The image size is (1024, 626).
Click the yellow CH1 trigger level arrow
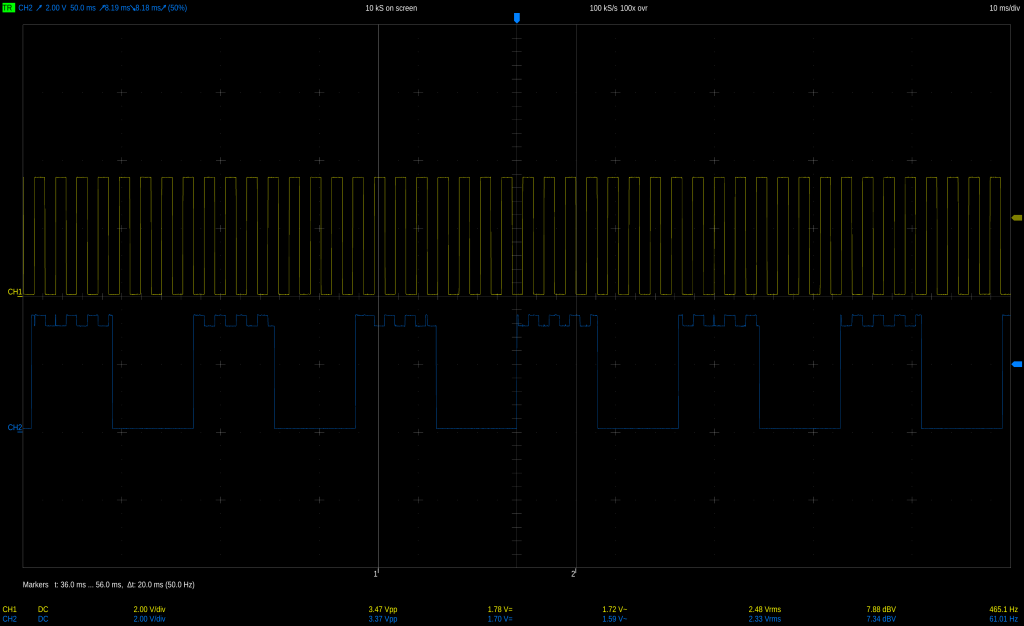(x=1017, y=218)
